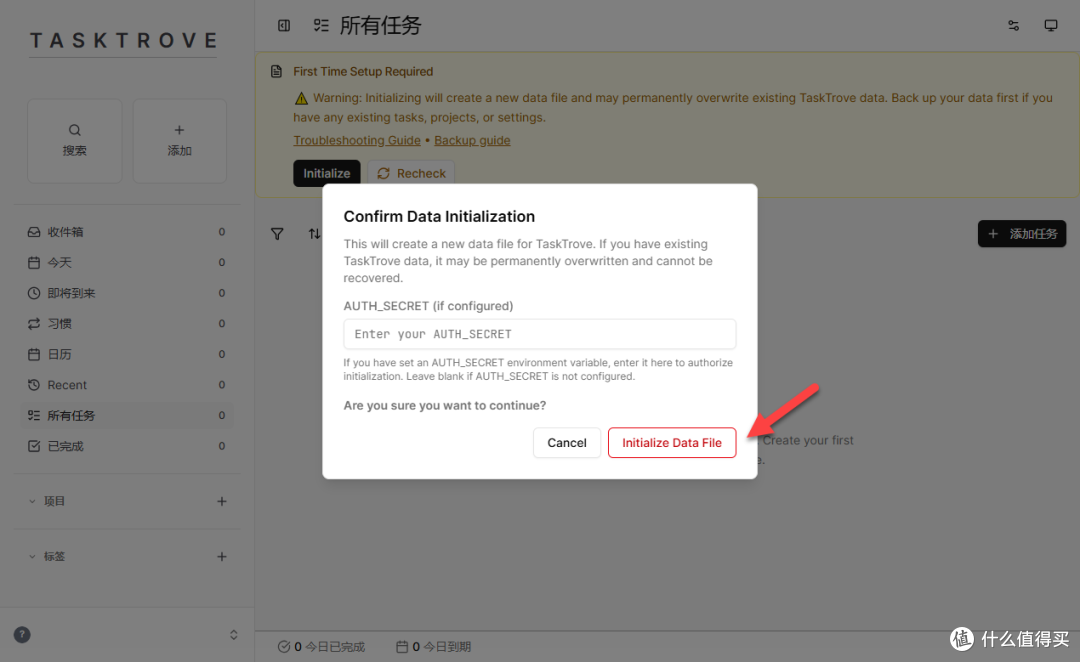Click the 添加 quick add card

tap(179, 141)
